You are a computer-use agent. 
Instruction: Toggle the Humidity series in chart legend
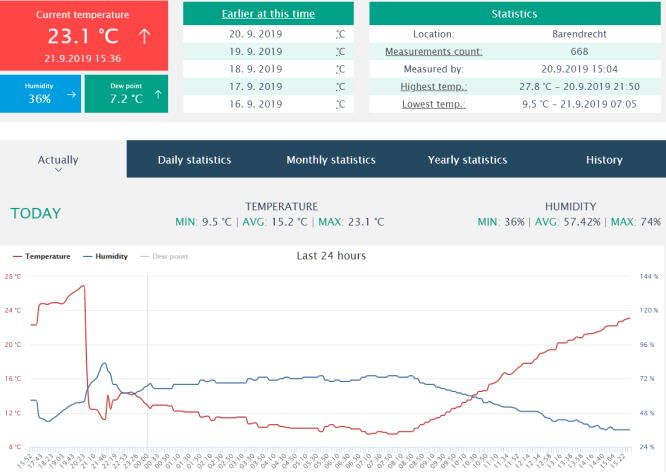105,257
